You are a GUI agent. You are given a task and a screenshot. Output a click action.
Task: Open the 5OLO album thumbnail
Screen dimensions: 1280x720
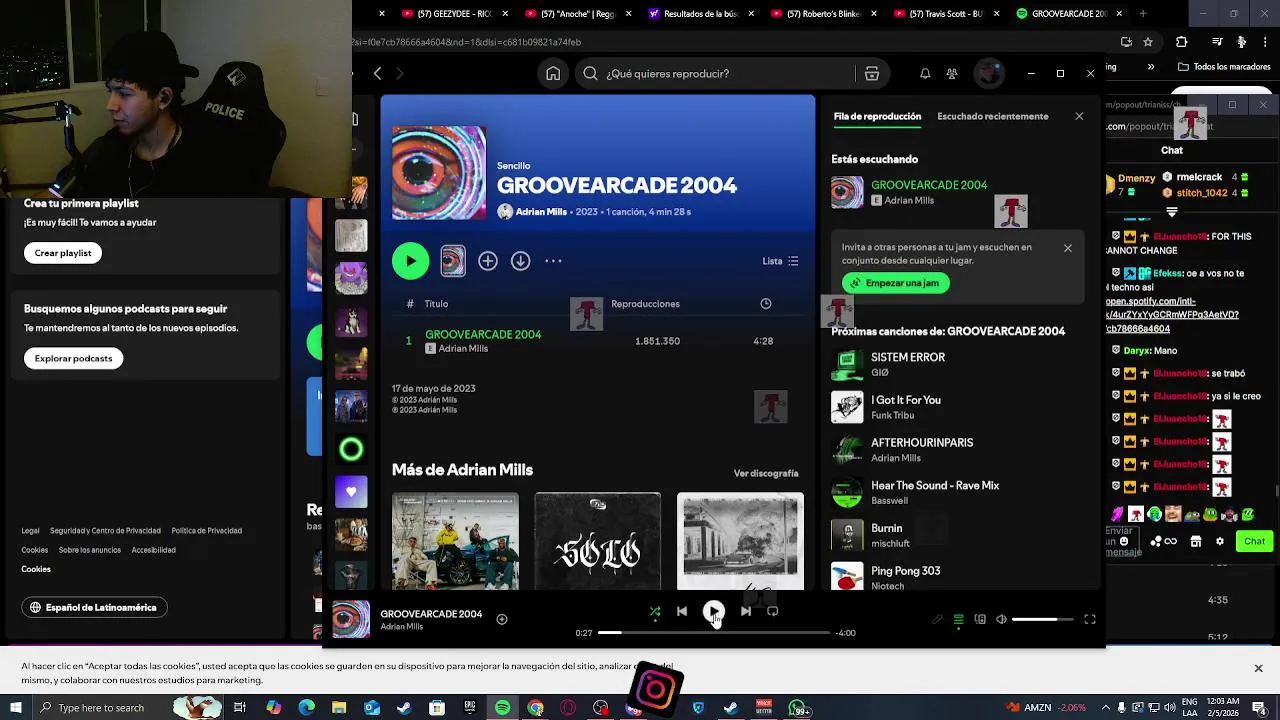tap(597, 540)
